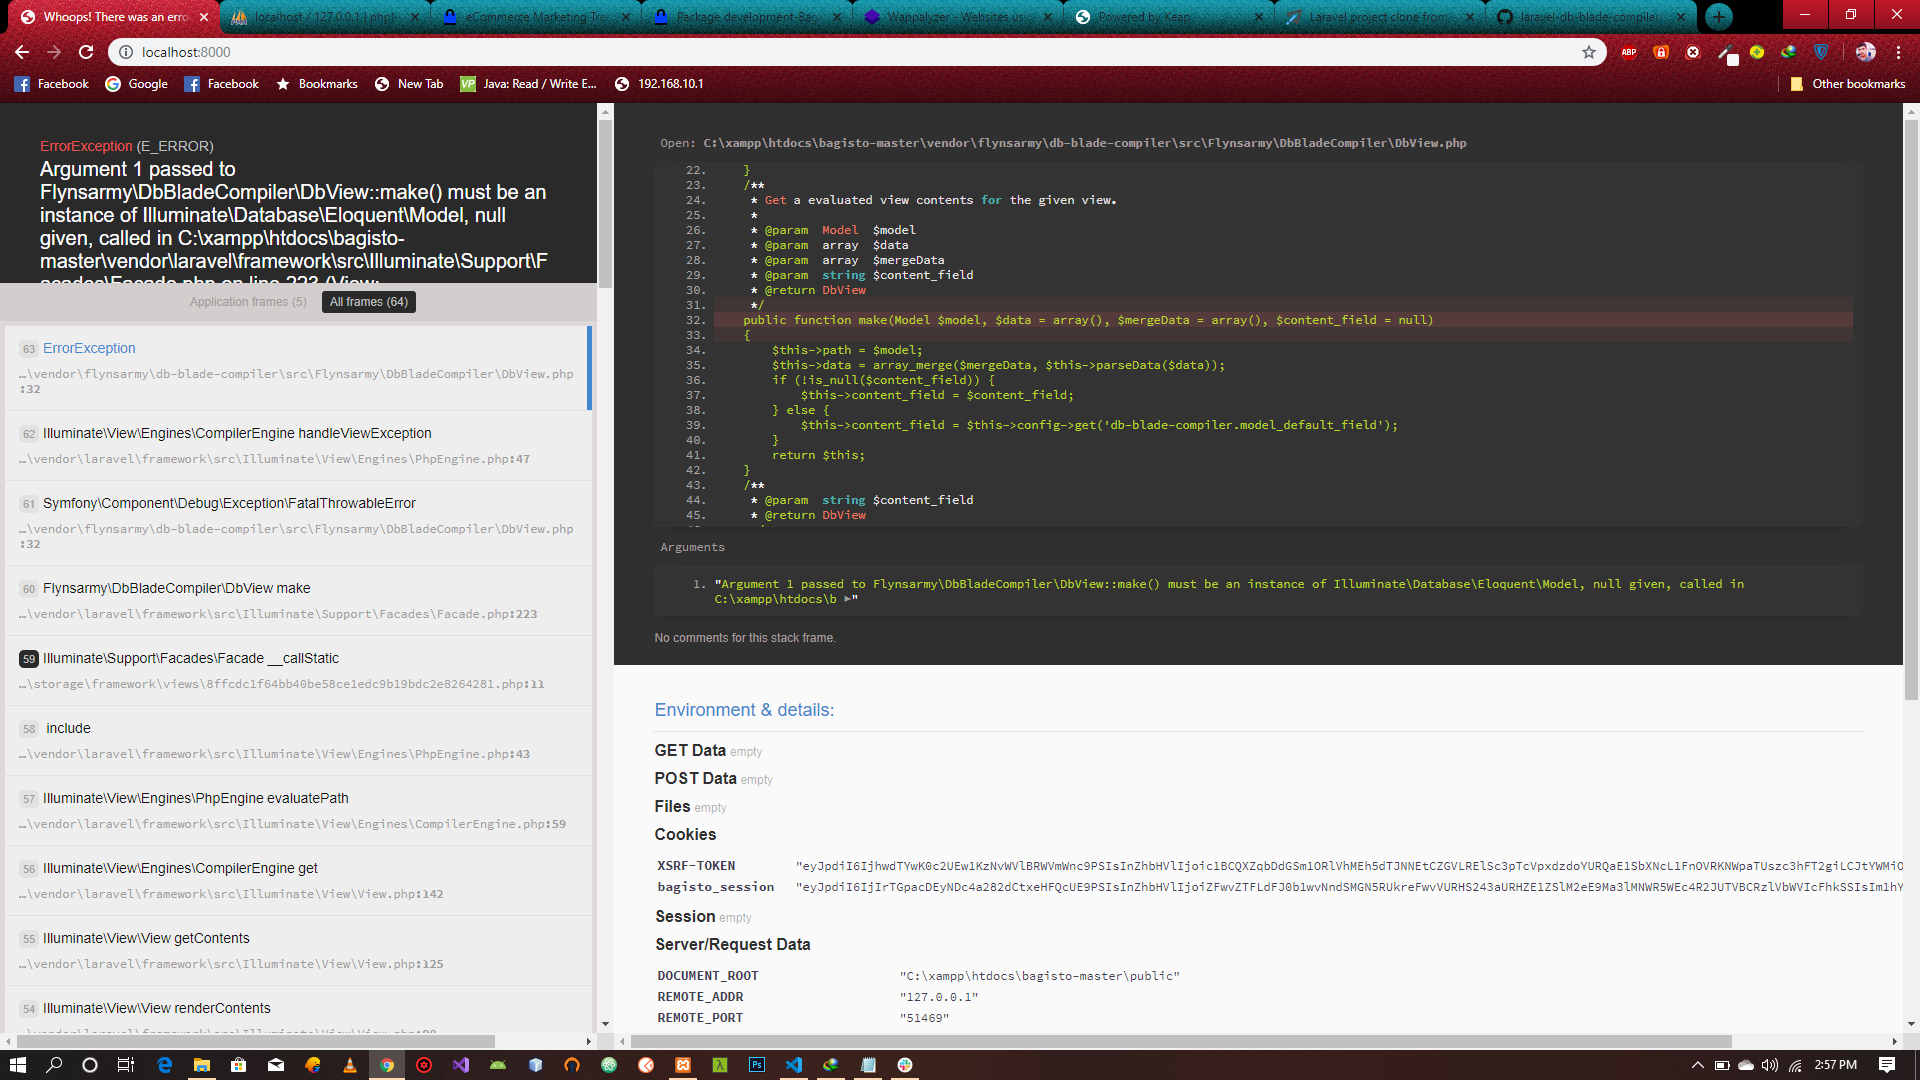Open VLC media player from taskbar
This screenshot has height=1080, width=1920.
[x=350, y=1065]
